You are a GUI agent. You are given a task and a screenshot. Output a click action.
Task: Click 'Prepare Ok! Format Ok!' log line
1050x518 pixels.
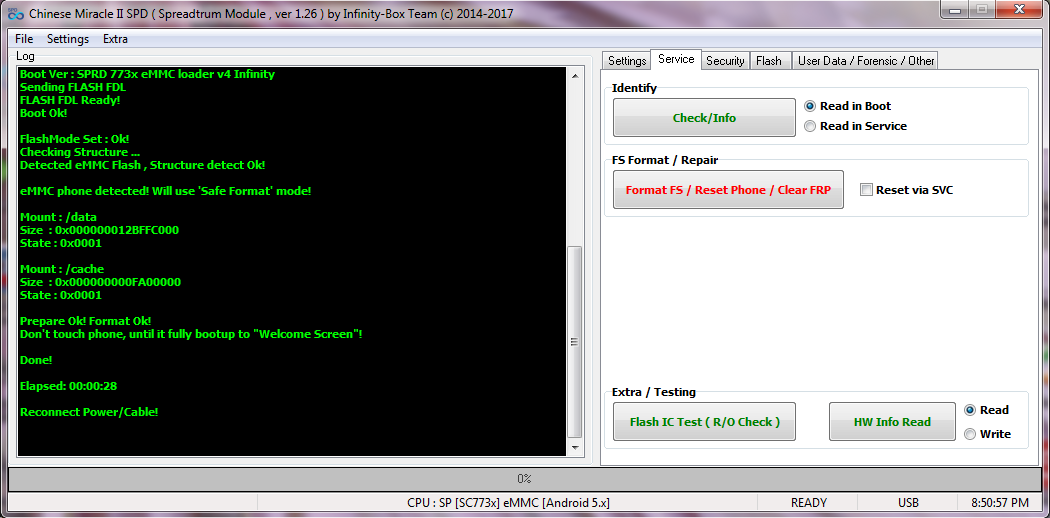point(86,321)
